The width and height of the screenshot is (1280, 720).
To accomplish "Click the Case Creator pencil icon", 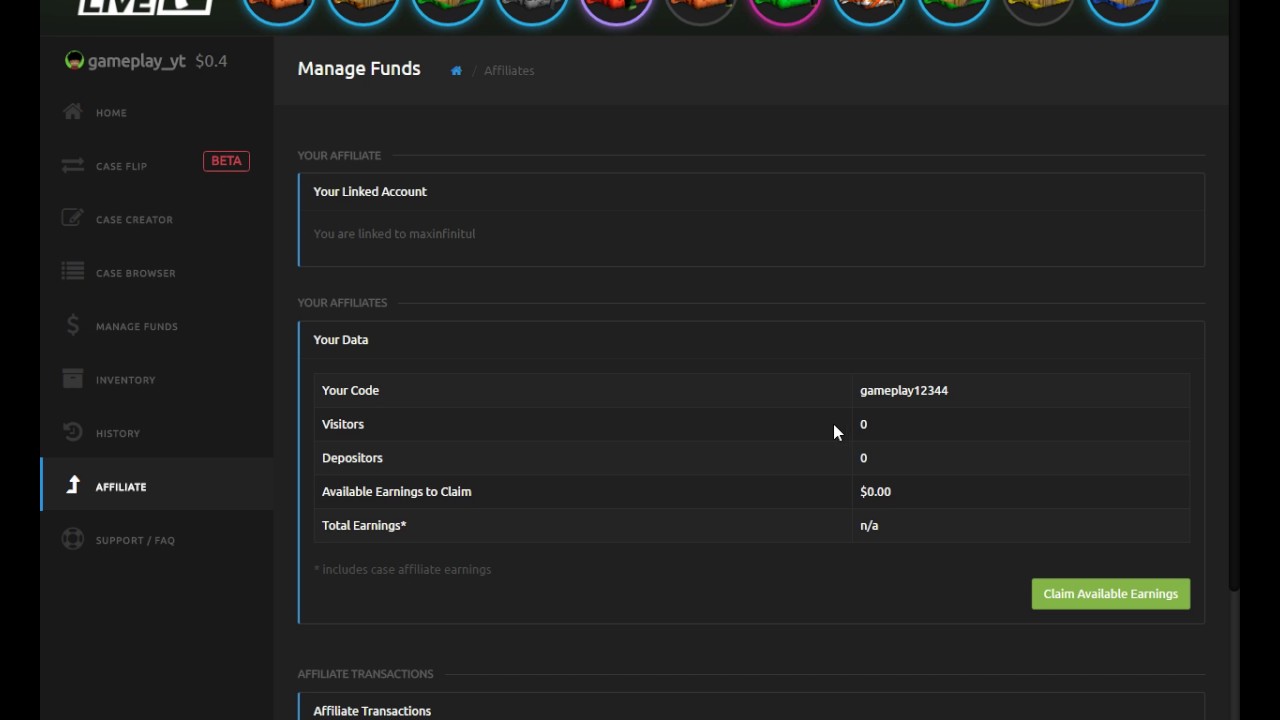I will pos(73,219).
